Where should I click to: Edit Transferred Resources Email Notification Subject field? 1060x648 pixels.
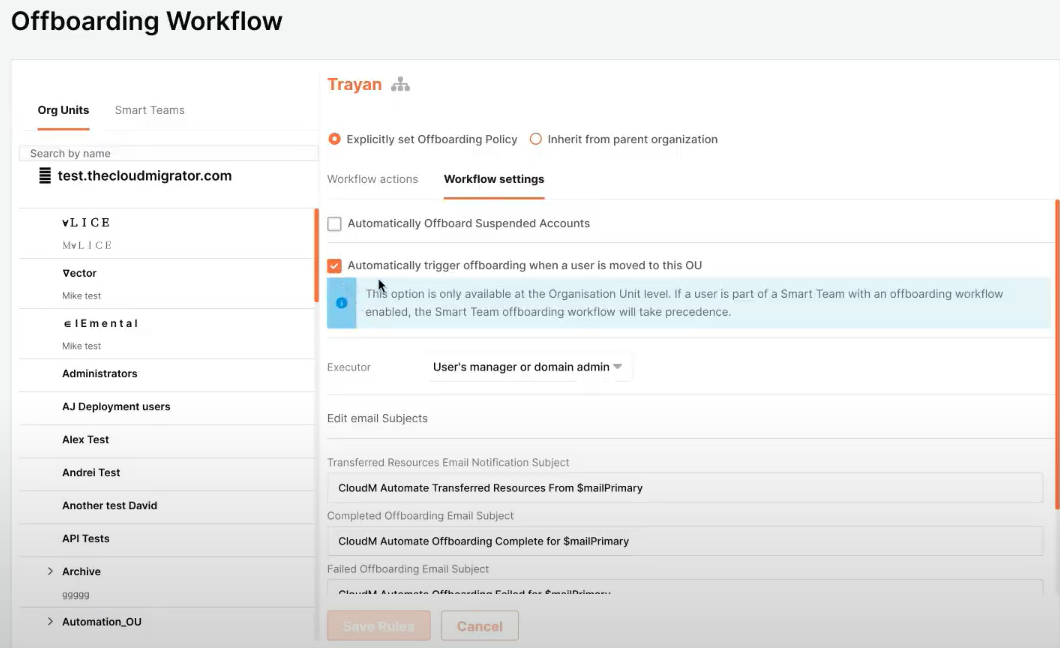684,488
